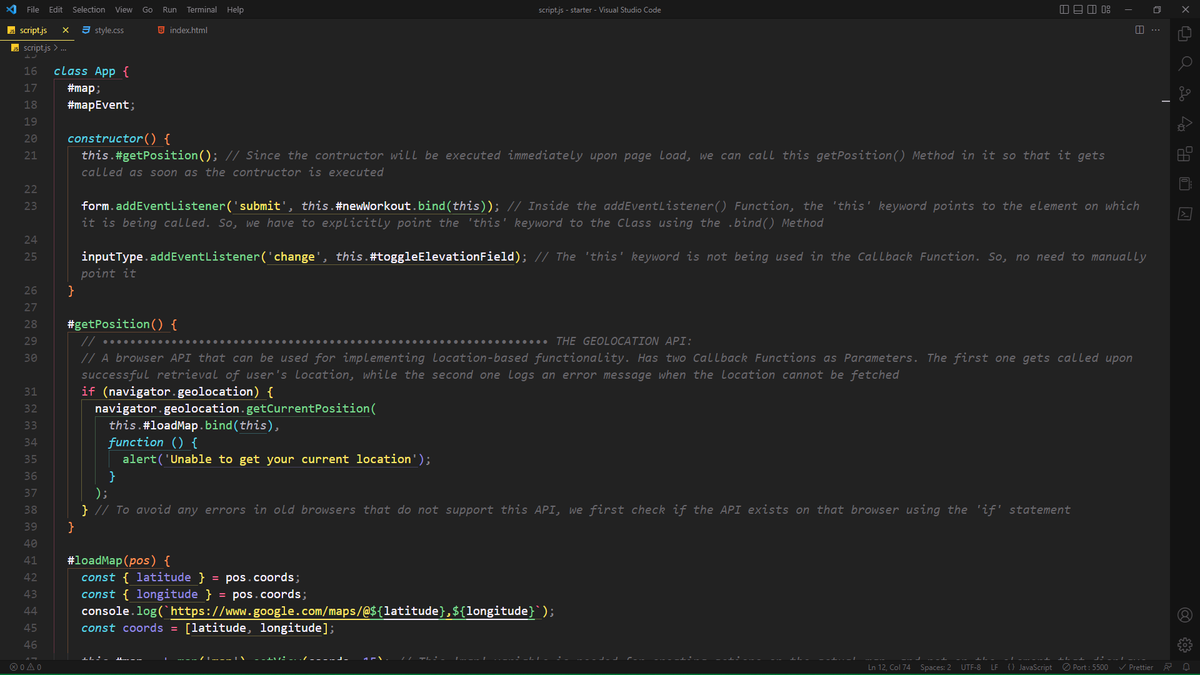Stop Live Server via Port : 5500
Image resolution: width=1200 pixels, height=675 pixels.
click(1085, 667)
